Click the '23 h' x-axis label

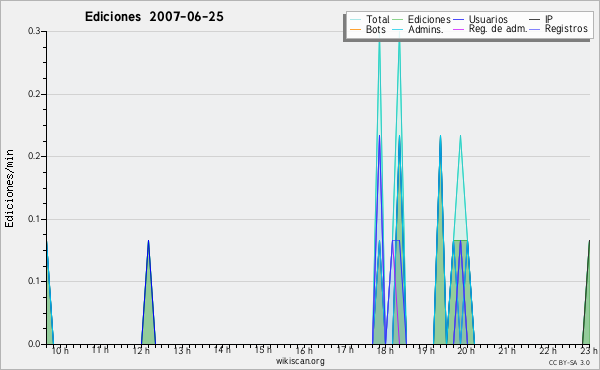click(x=589, y=351)
